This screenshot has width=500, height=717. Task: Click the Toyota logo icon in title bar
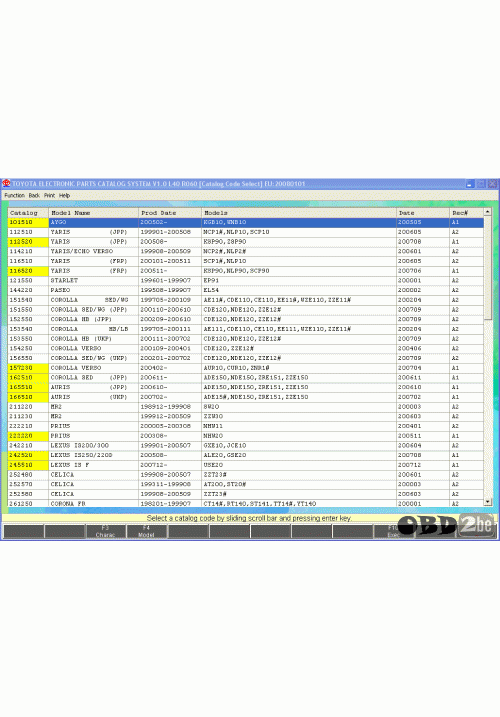point(6,183)
